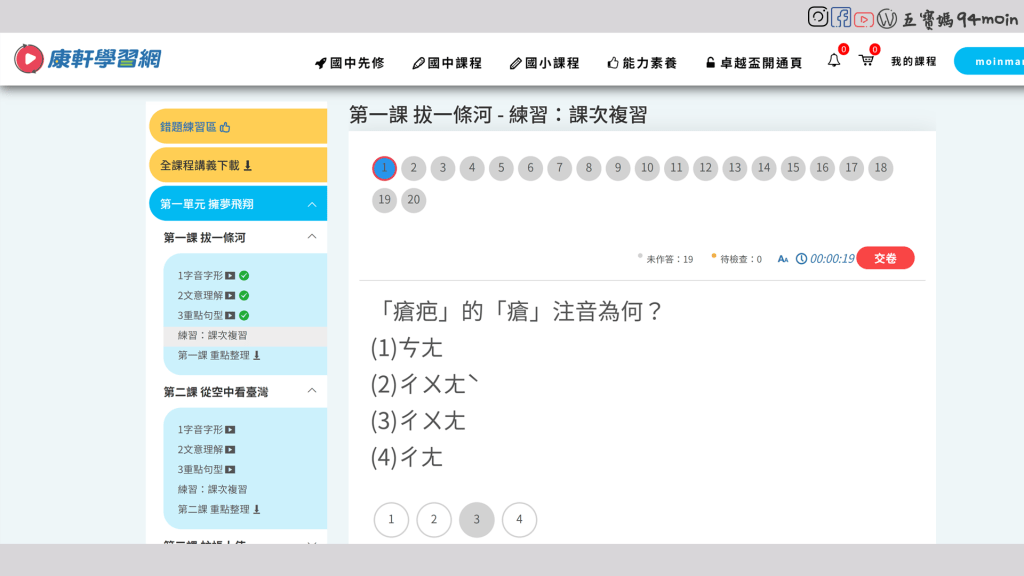
Task: Click the red 交卷 submit button
Action: pos(885,258)
